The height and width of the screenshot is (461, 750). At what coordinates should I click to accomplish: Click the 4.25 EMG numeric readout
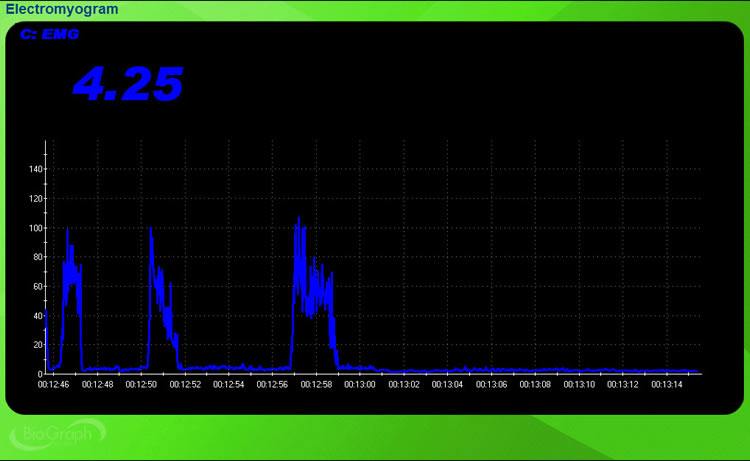click(128, 84)
